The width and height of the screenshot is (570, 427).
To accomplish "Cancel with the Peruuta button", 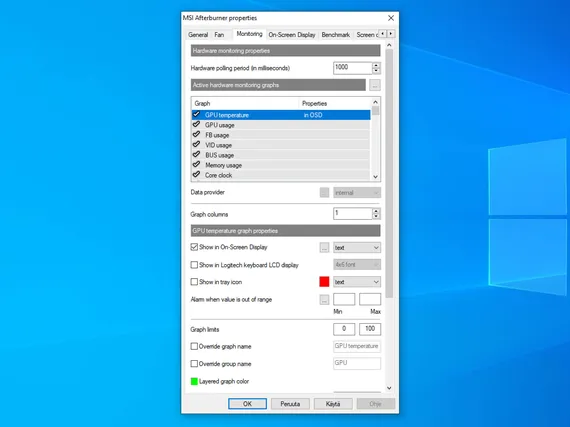I will 290,404.
